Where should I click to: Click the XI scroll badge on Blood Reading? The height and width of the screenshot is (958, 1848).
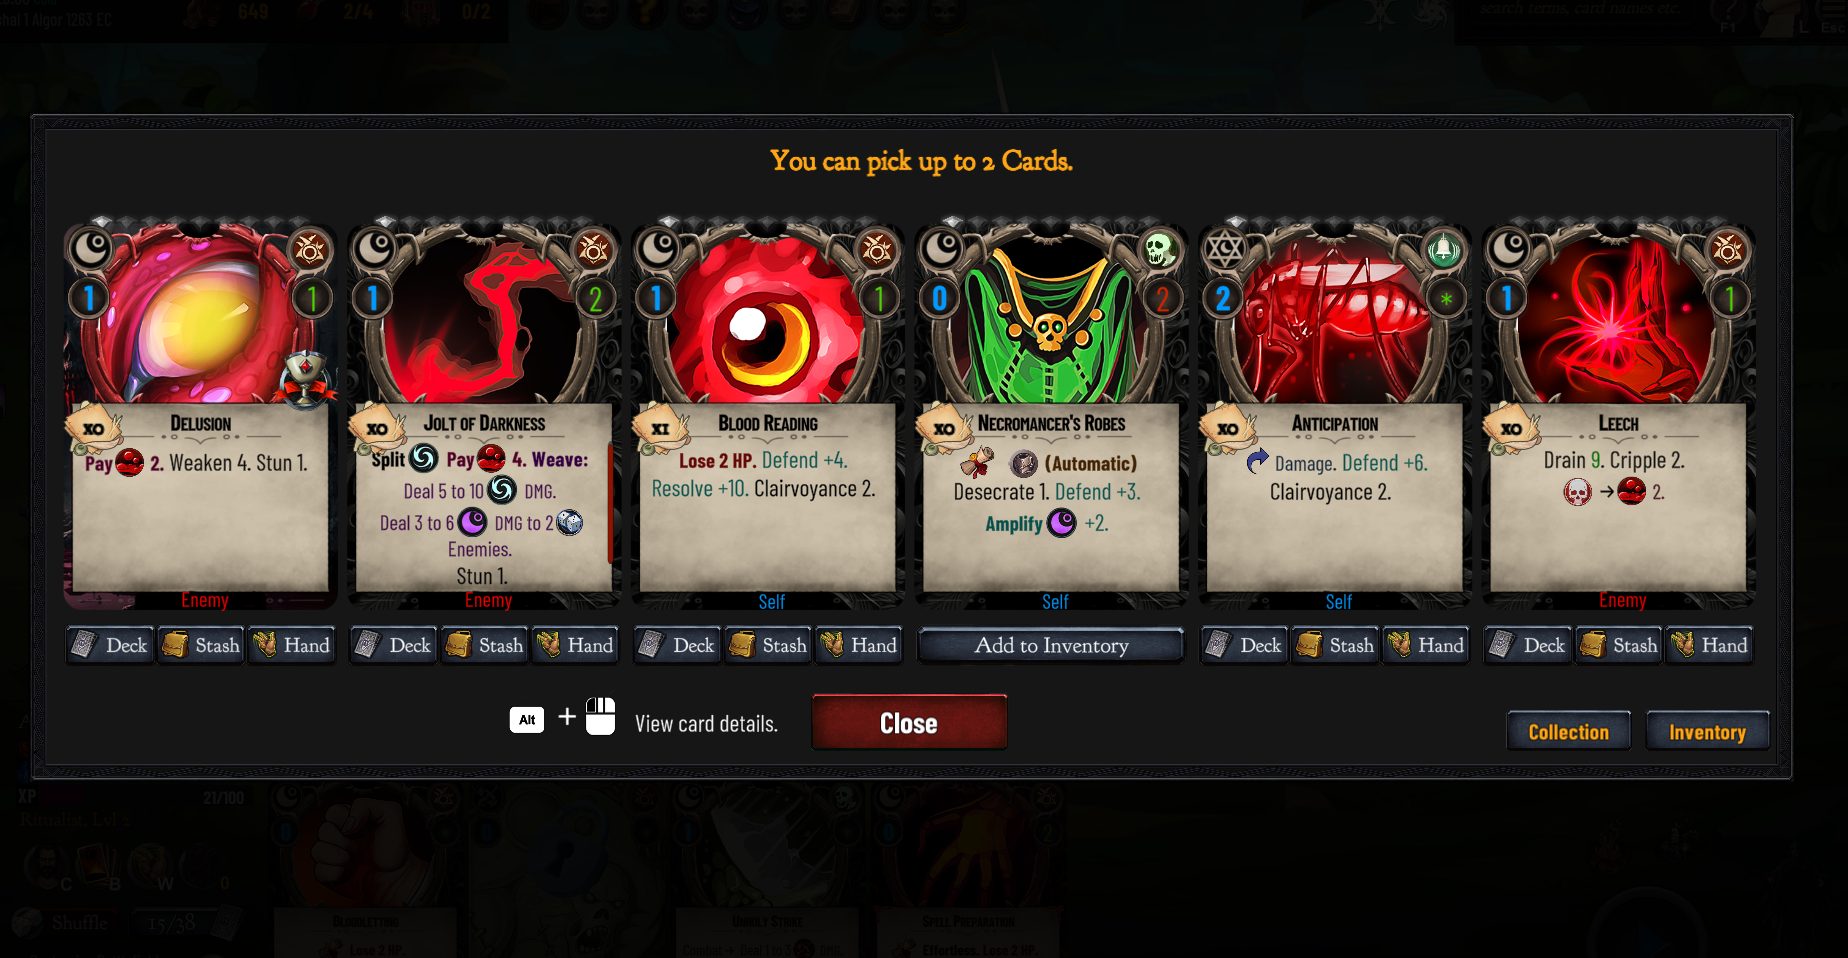click(661, 429)
